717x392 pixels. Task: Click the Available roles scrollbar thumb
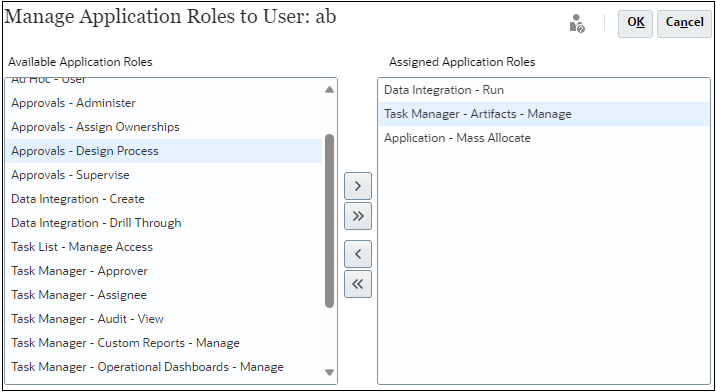329,221
